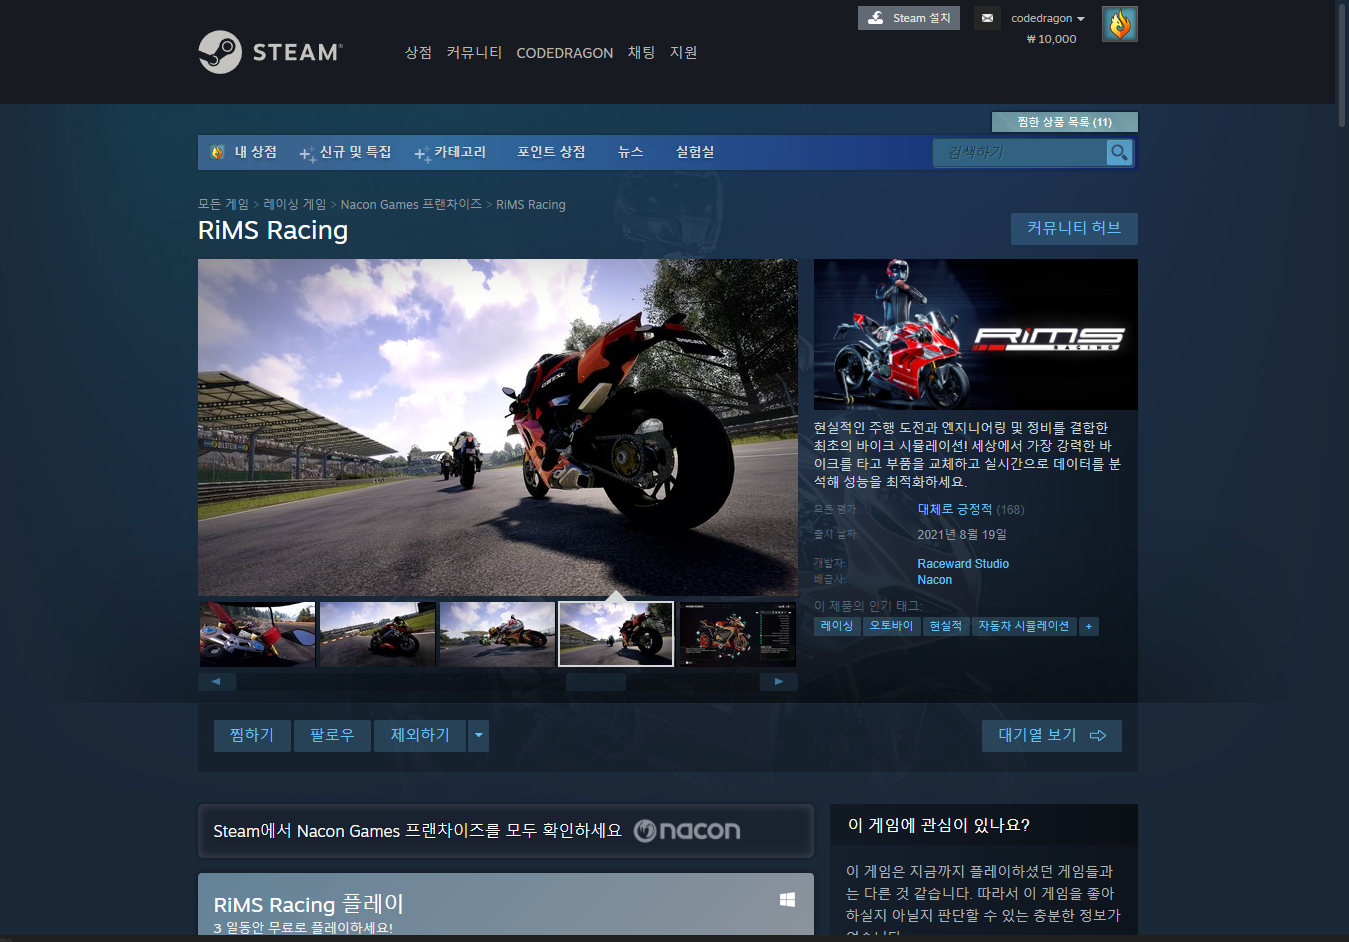
Task: Click the 검색하기 search field
Action: coord(1020,152)
